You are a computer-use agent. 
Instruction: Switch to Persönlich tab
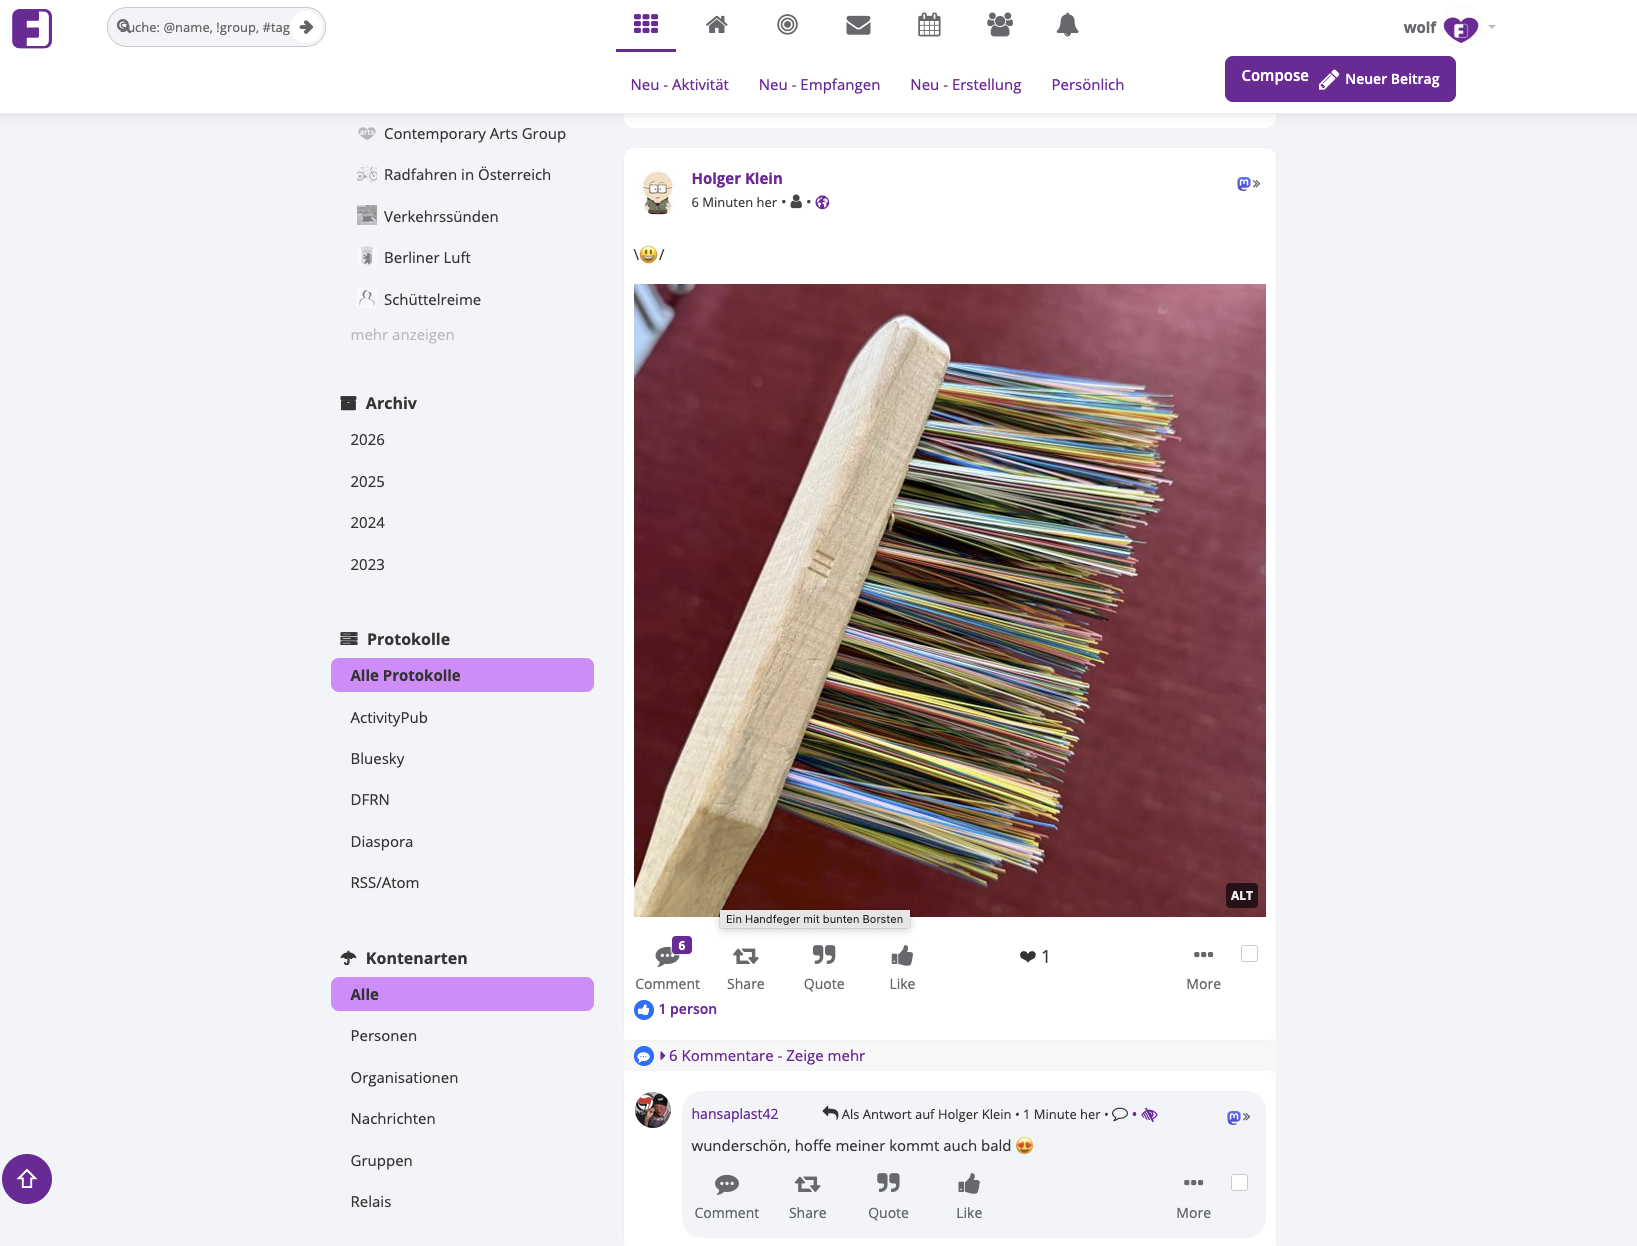[x=1087, y=85]
